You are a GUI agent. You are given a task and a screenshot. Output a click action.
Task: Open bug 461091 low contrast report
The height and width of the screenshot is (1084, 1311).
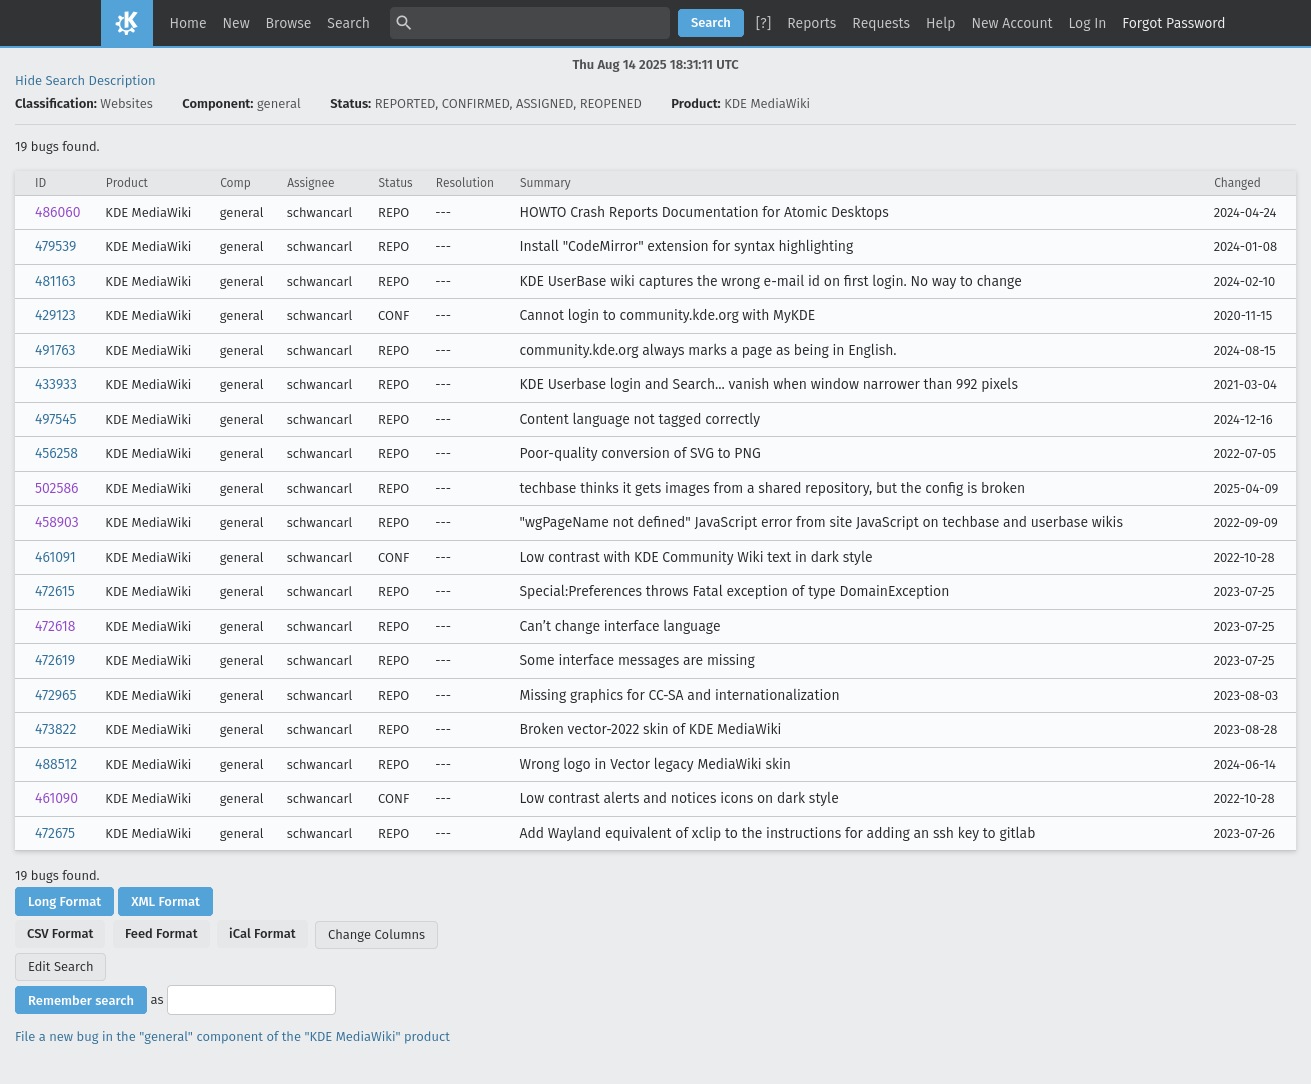click(55, 557)
